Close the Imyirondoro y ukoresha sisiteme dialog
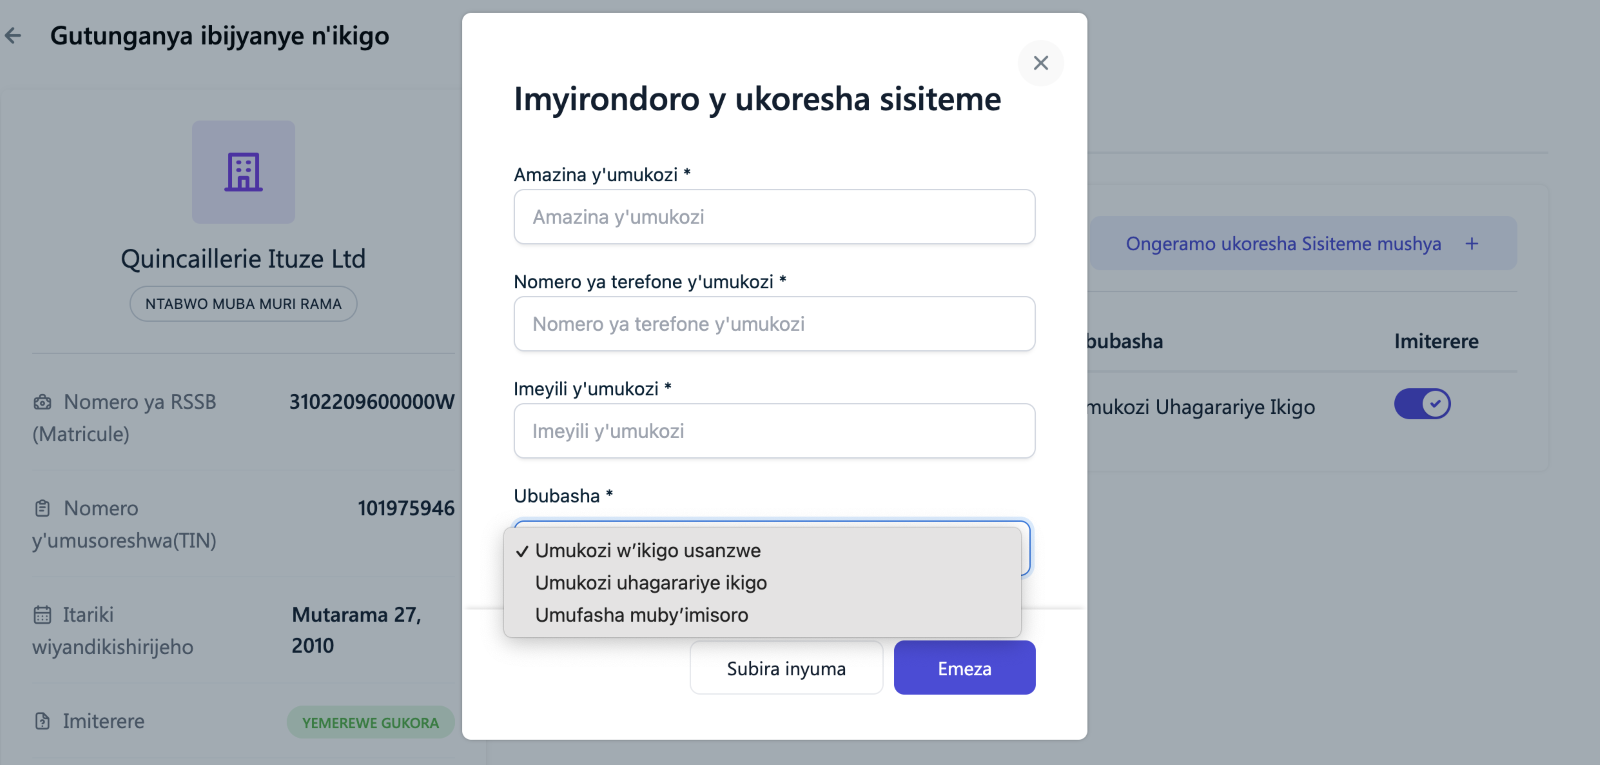 [1040, 63]
